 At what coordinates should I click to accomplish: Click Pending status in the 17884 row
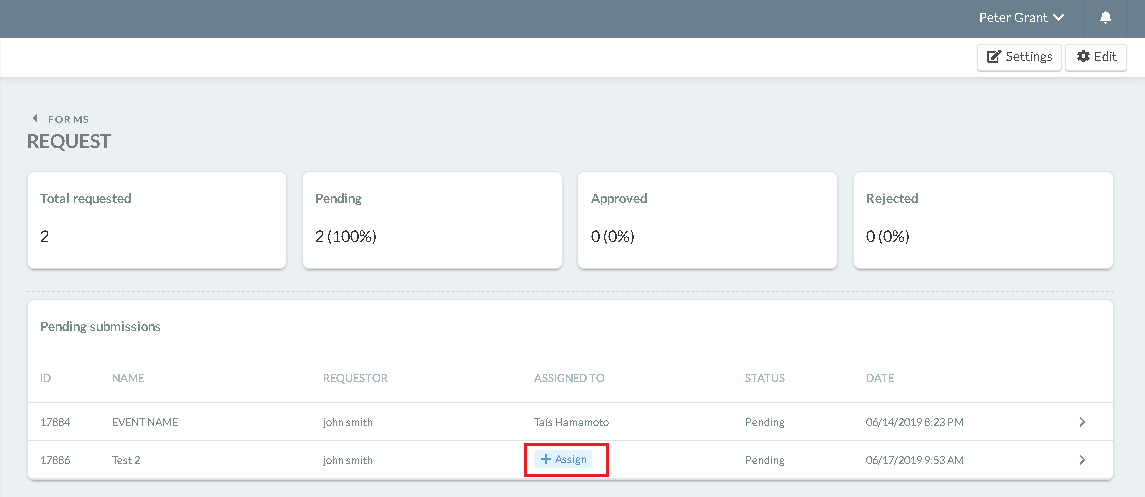click(x=765, y=422)
